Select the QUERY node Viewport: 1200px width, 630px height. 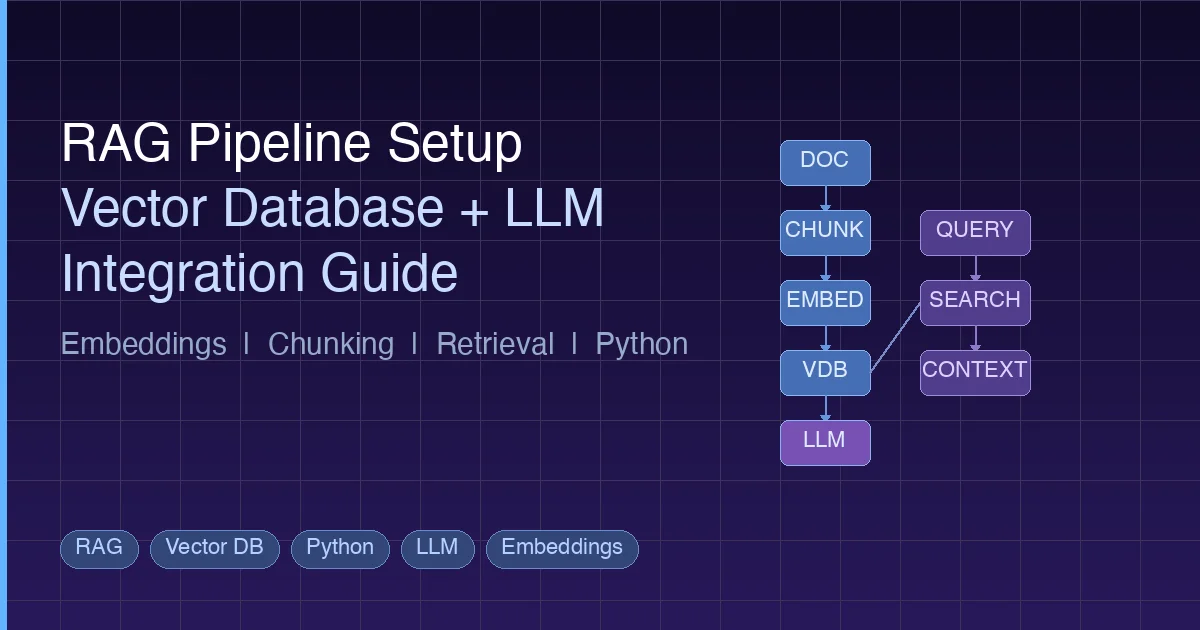tap(975, 232)
